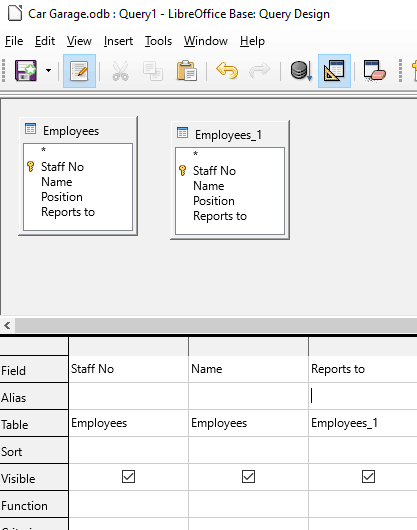The width and height of the screenshot is (417, 530).
Task: Open the View menu
Action: pyautogui.click(x=79, y=41)
